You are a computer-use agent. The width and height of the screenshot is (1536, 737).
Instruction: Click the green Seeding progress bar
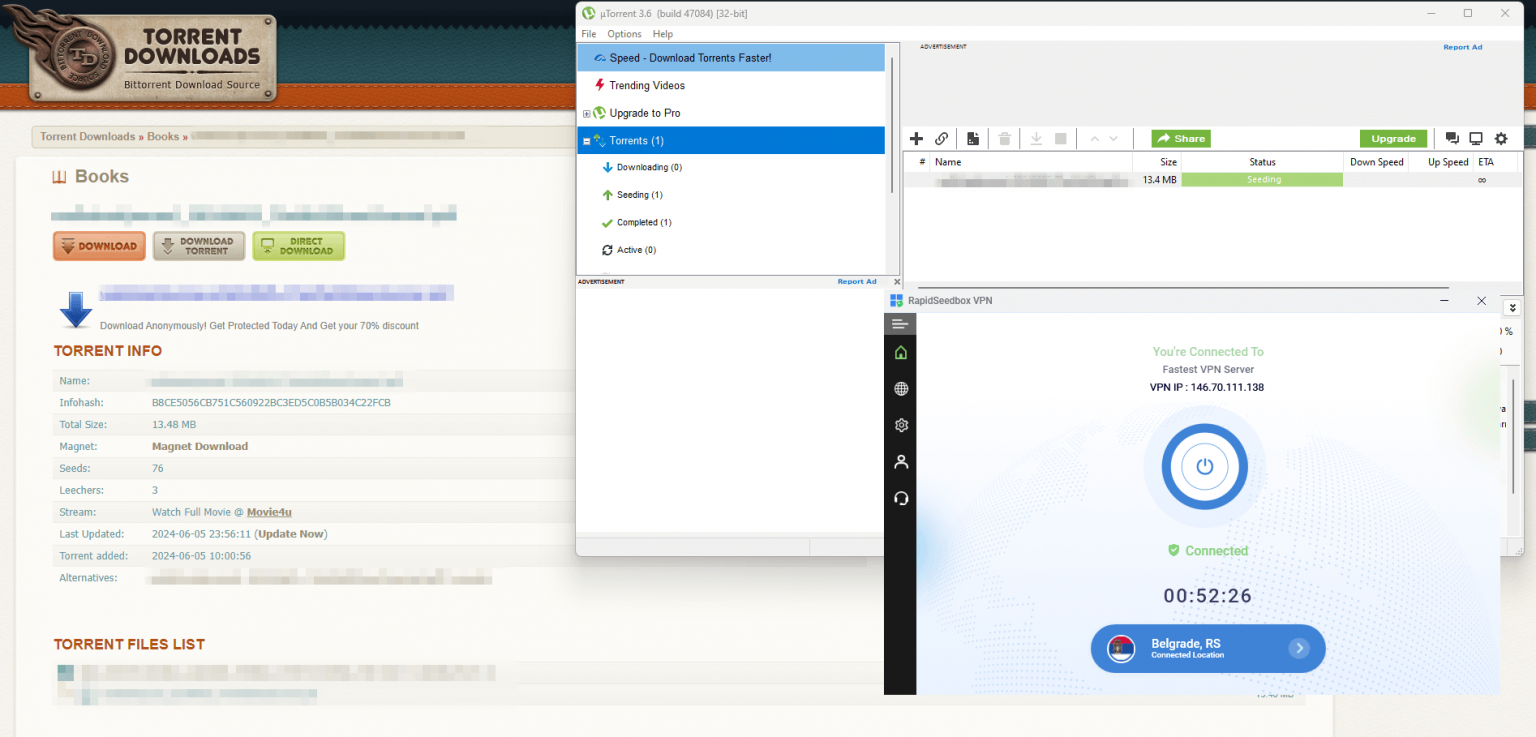pyautogui.click(x=1262, y=180)
